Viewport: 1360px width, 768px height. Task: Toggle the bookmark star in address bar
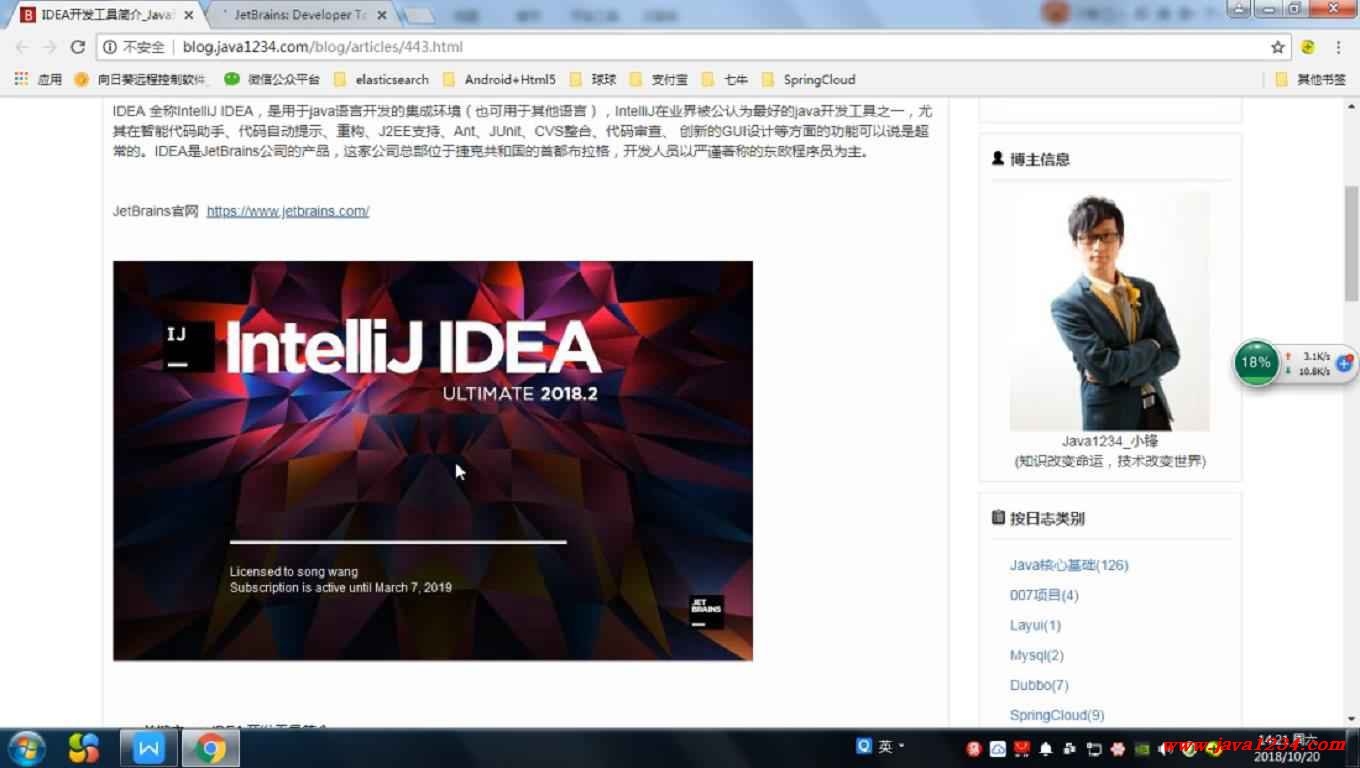[1279, 46]
